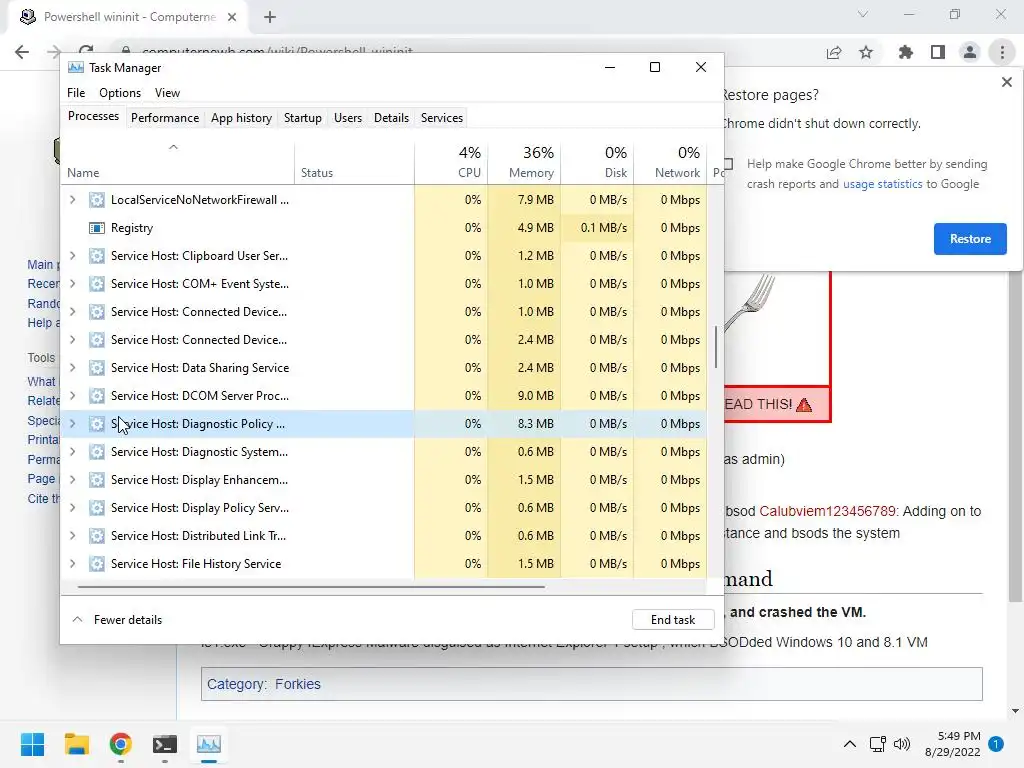Click the Task Manager vertical scrollbar thumb
This screenshot has height=768, width=1024.
point(716,347)
